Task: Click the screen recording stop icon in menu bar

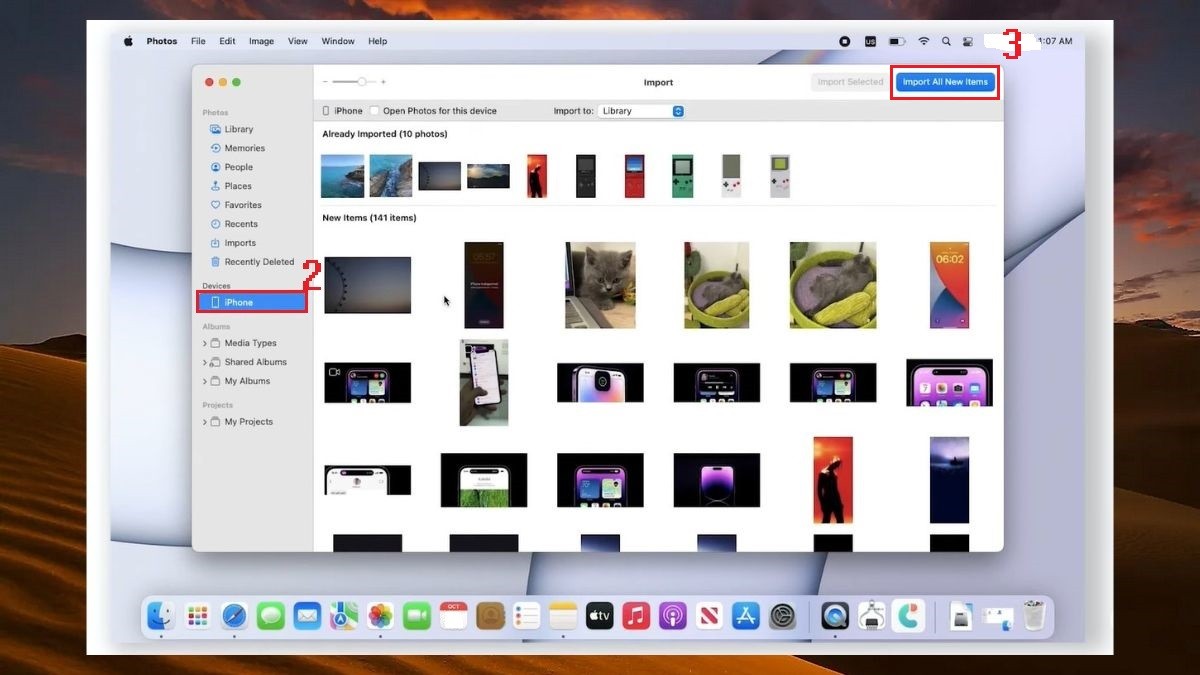Action: 845,41
